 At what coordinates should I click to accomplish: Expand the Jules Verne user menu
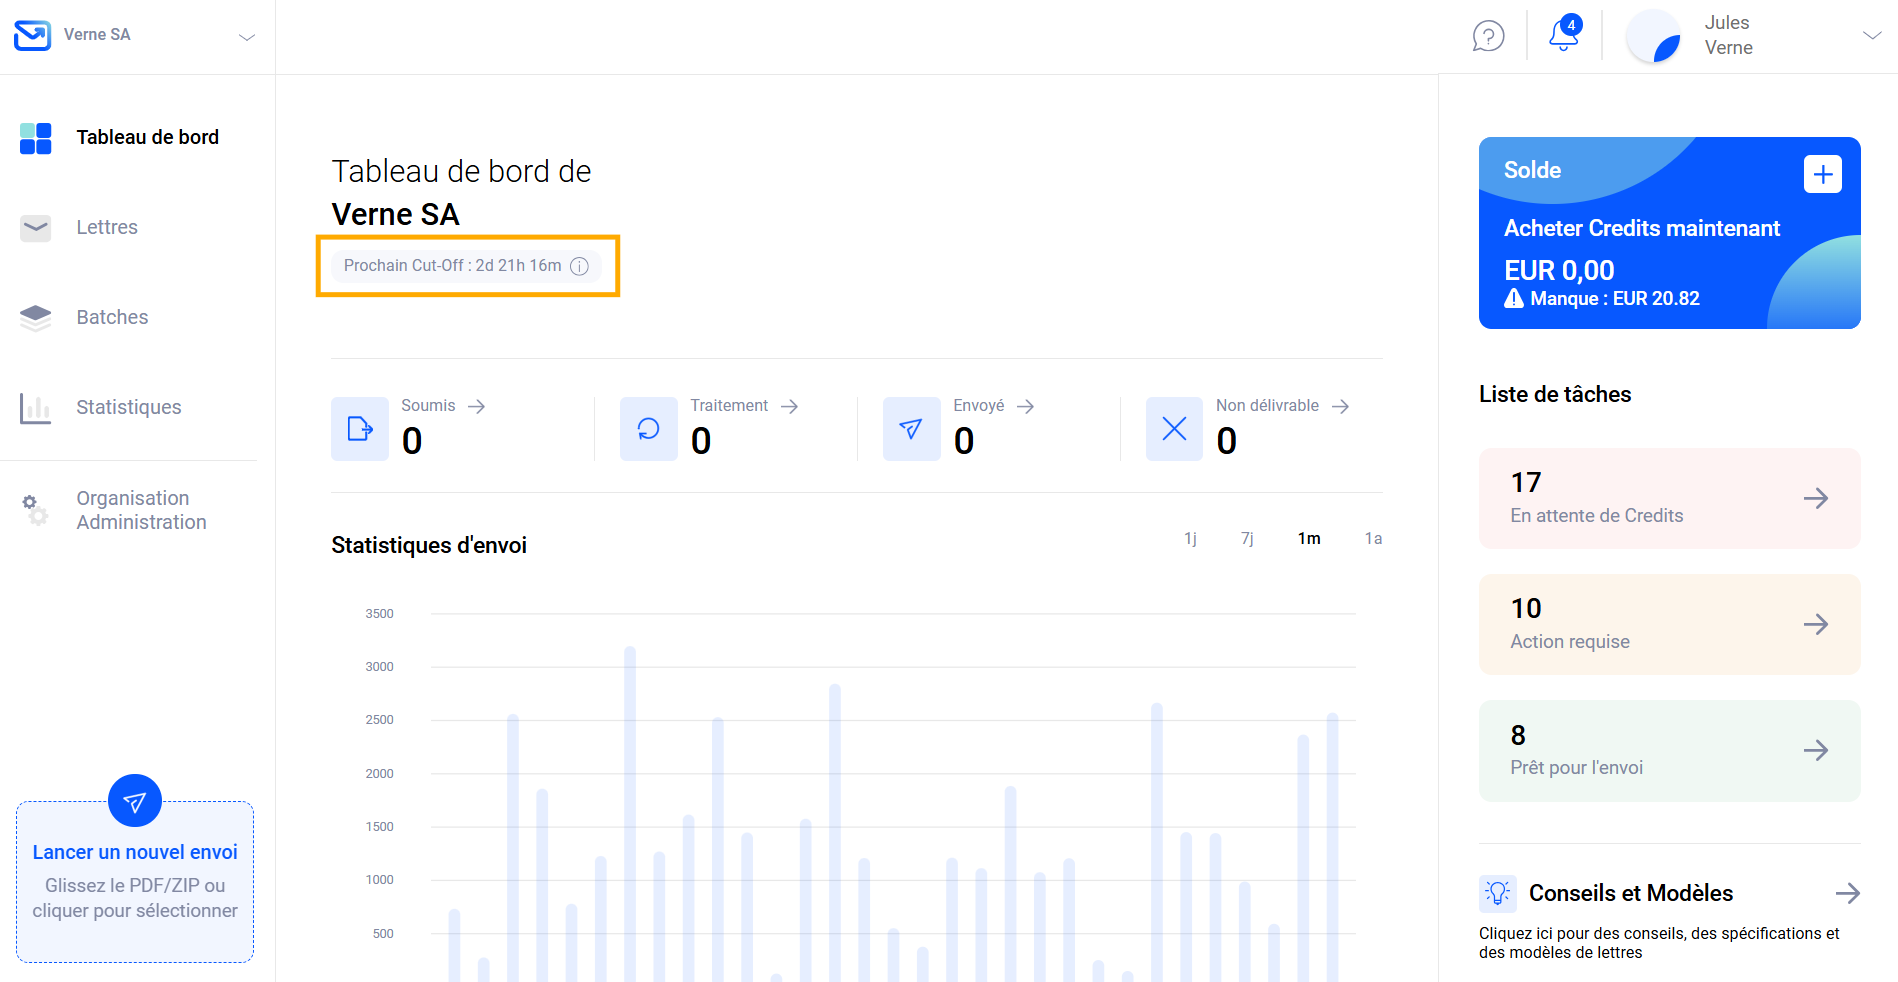tap(1871, 36)
